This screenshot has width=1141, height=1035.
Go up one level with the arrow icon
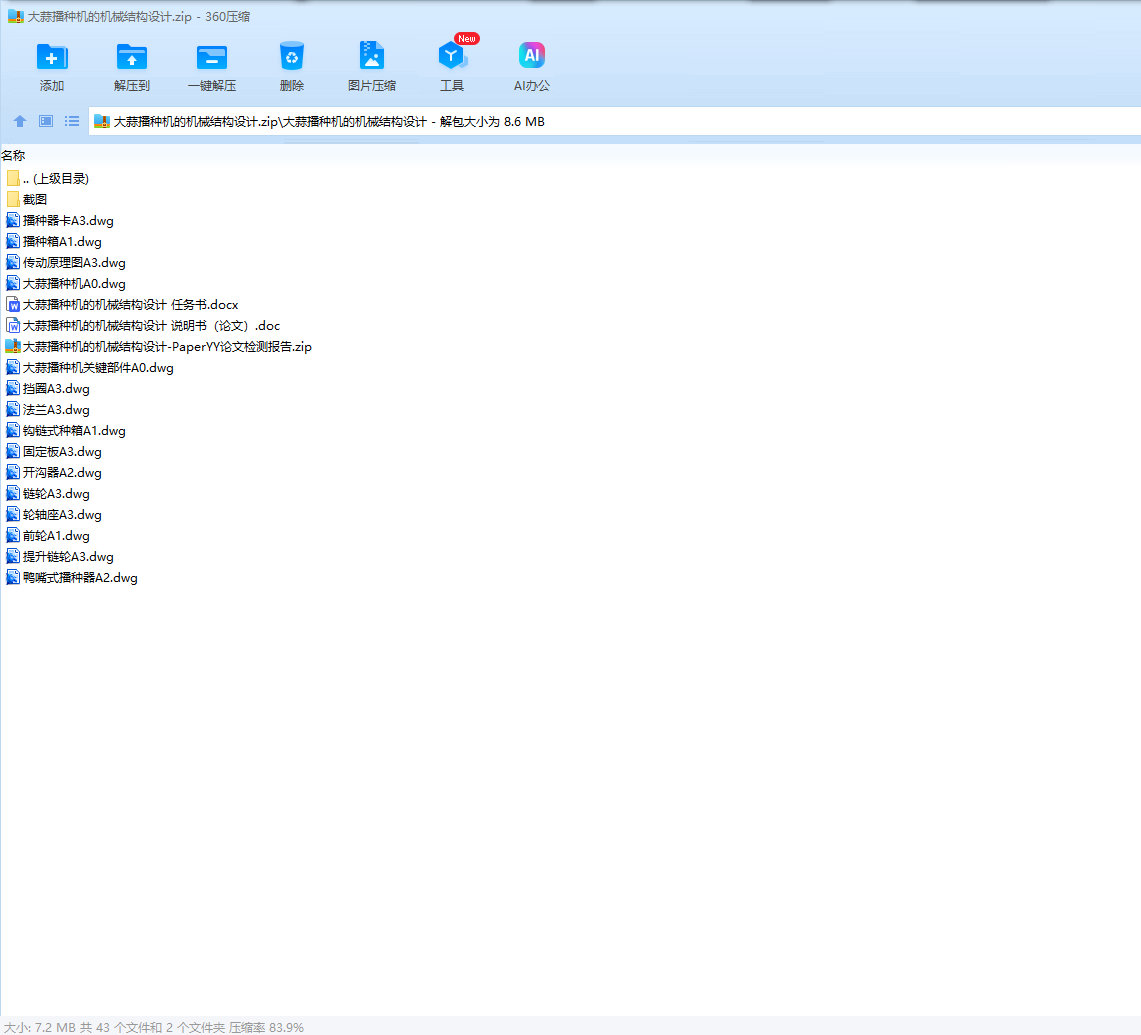coord(20,121)
